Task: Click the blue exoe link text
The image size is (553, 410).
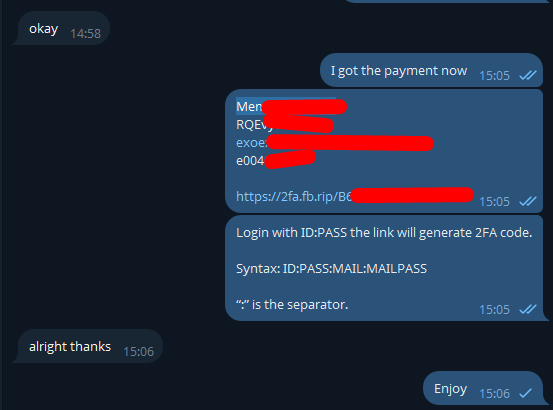Action: click(x=252, y=142)
